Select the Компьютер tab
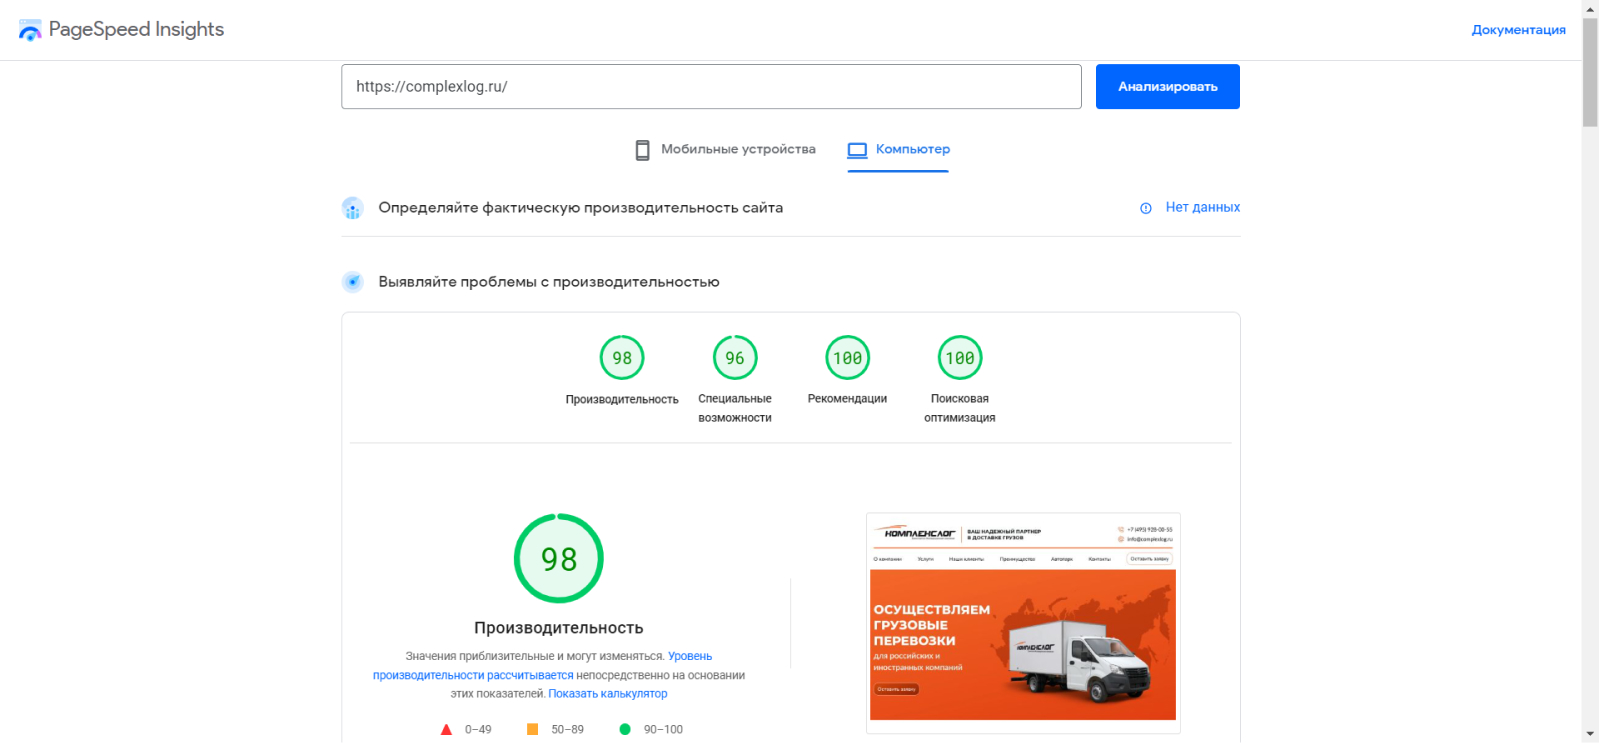The width and height of the screenshot is (1599, 743). point(898,150)
